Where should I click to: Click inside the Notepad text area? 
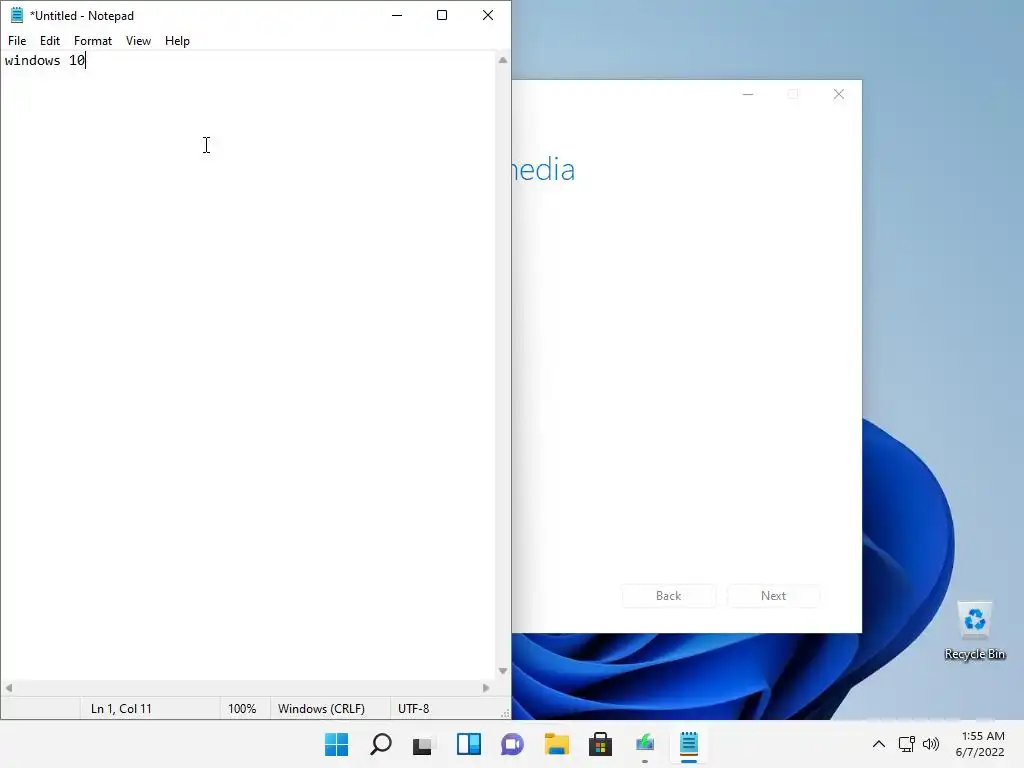point(248,366)
